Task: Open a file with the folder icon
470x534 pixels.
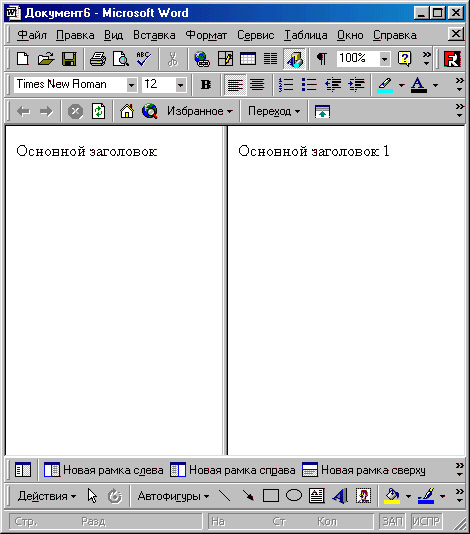Action: click(46, 59)
